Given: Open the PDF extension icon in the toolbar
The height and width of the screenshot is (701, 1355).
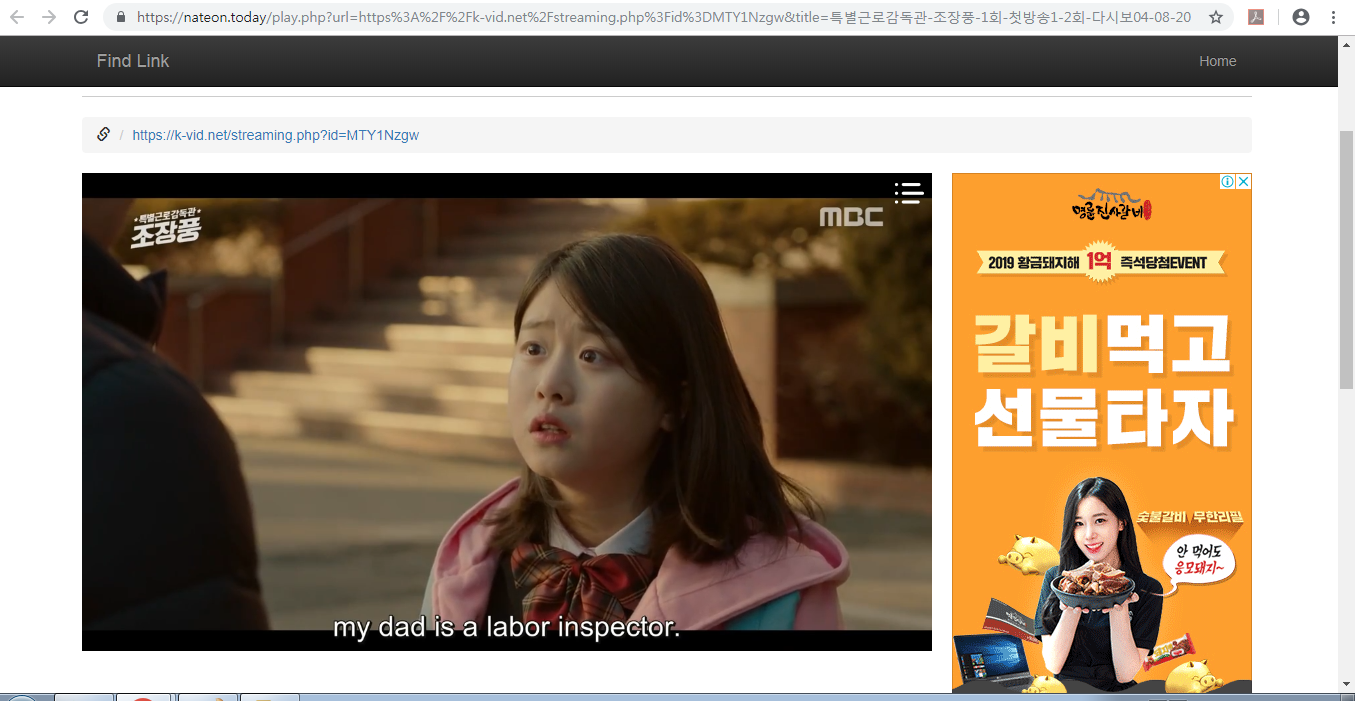Looking at the screenshot, I should 1256,17.
